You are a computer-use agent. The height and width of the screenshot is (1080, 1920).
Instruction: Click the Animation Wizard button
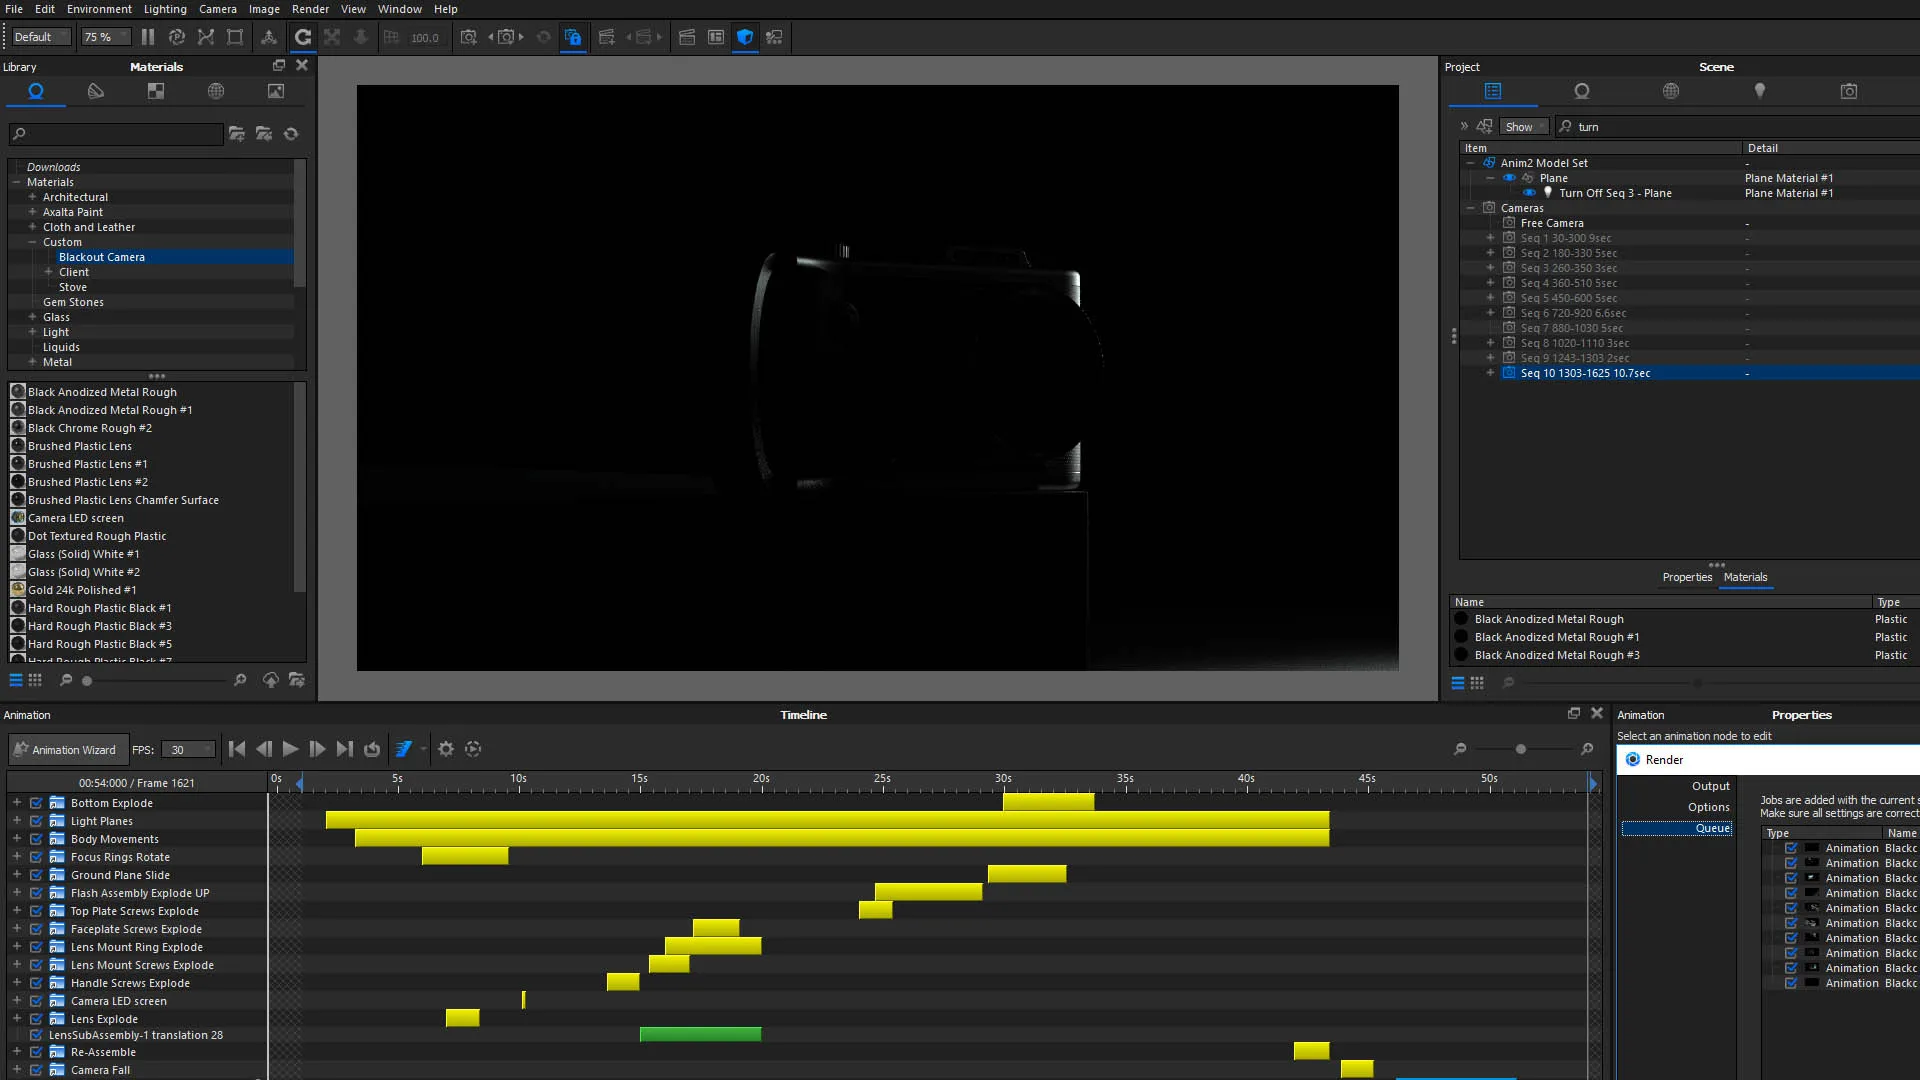tap(63, 750)
